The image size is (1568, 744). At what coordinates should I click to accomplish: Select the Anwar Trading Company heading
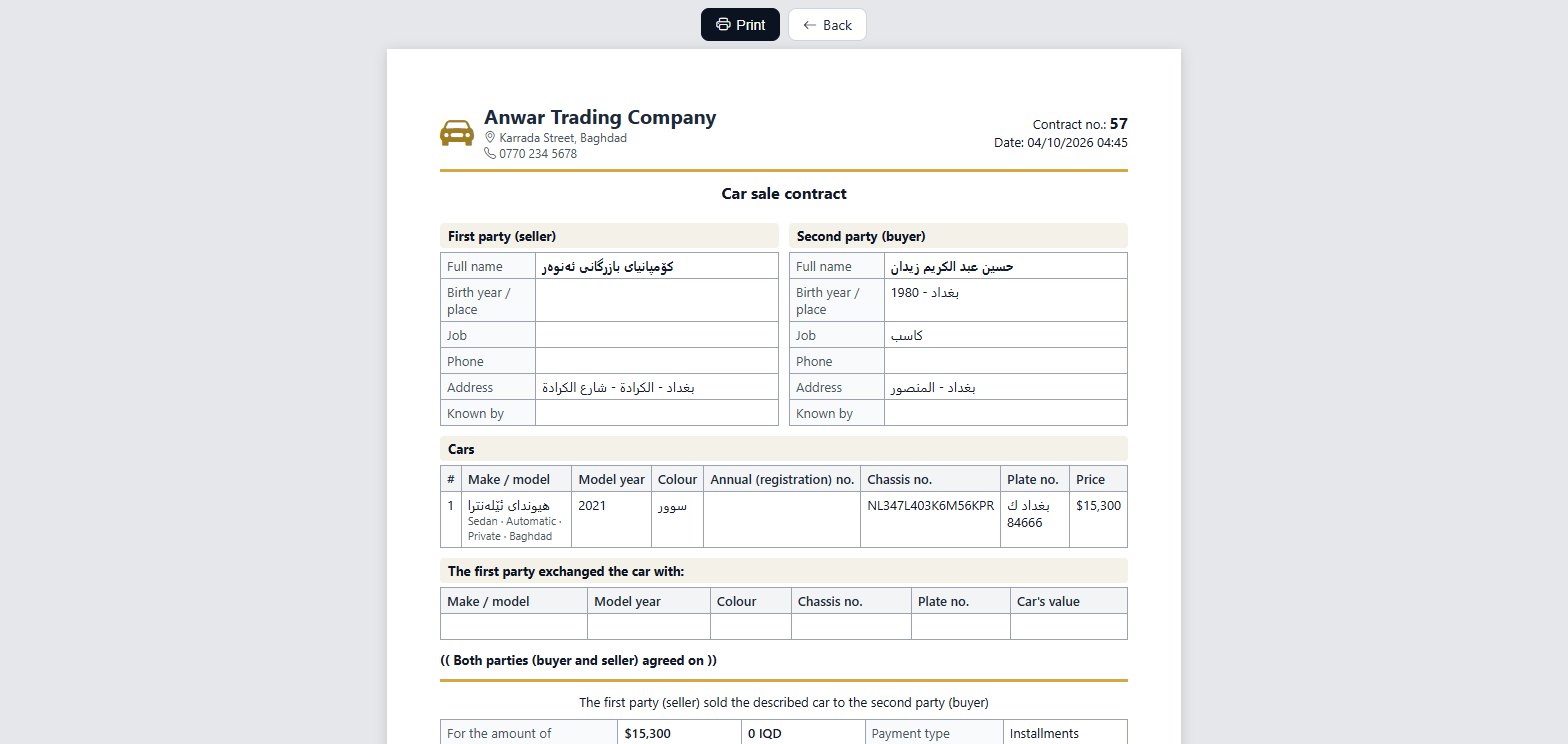(600, 117)
